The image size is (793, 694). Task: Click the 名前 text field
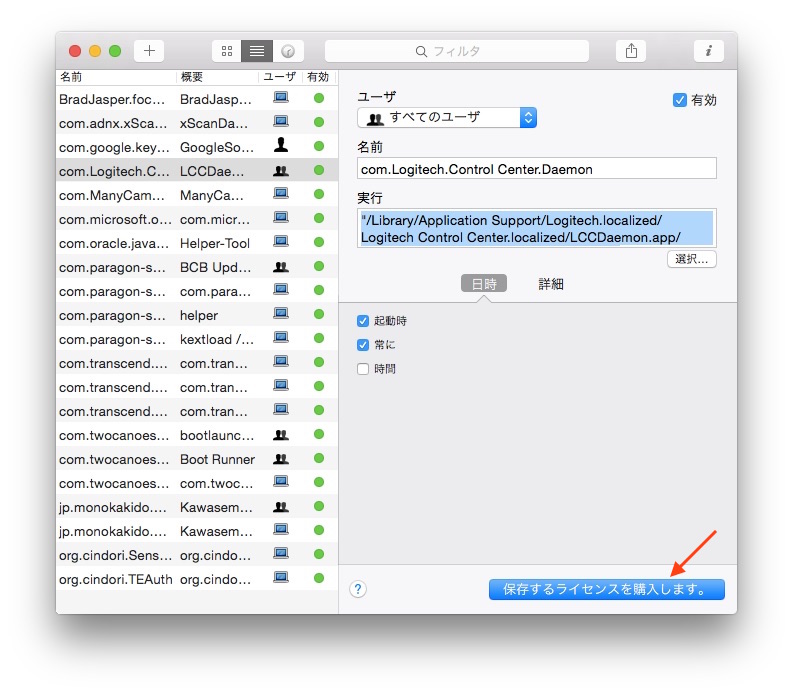click(537, 168)
